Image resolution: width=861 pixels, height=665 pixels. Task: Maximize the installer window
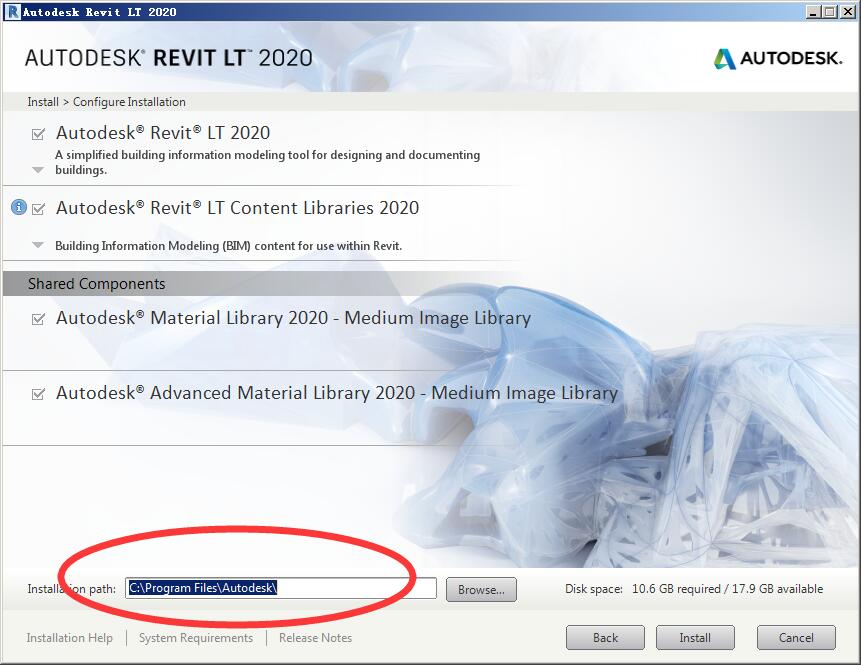(x=830, y=12)
